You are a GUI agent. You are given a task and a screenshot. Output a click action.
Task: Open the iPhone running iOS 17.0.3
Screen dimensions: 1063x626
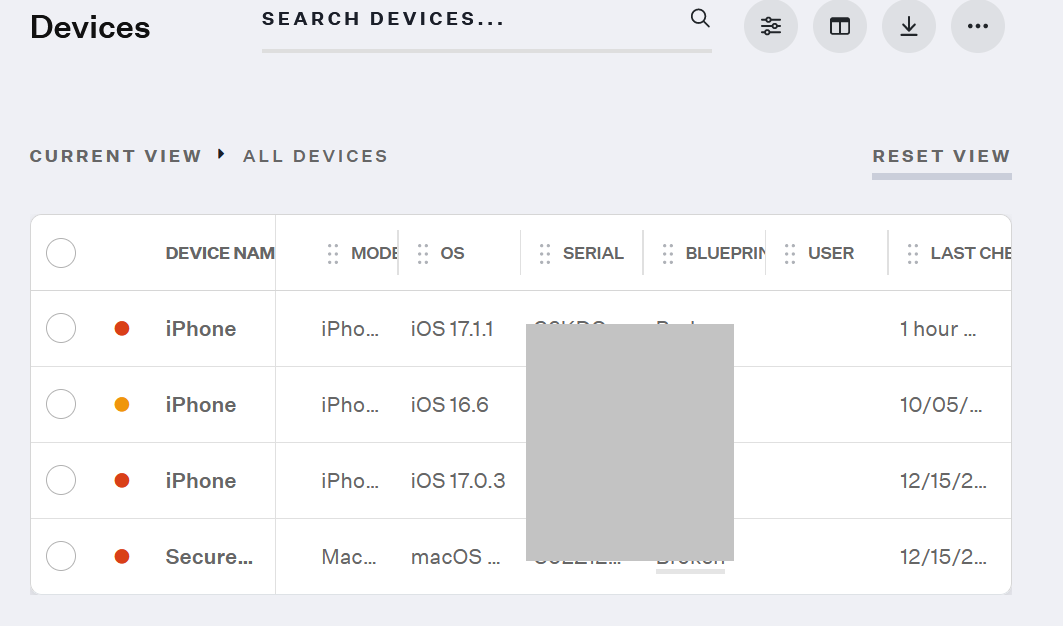201,481
